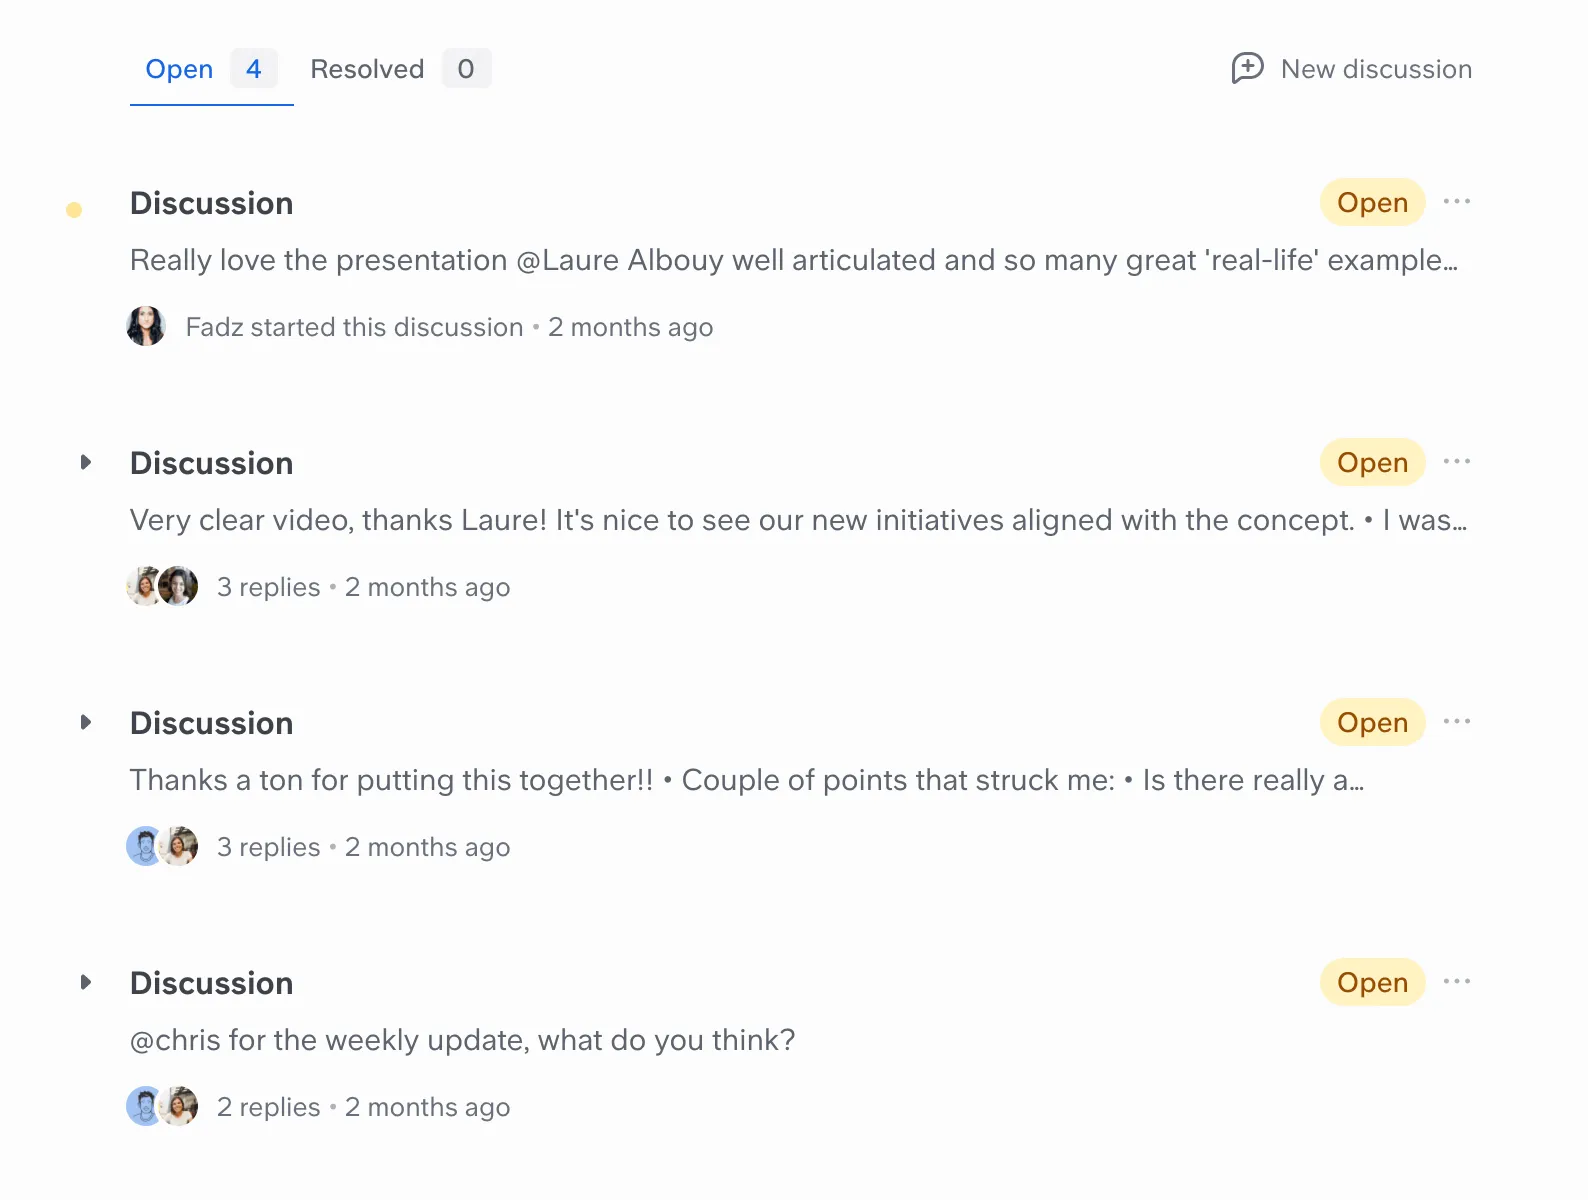The height and width of the screenshot is (1200, 1588).
Task: Toggle Open status on Fadz's discussion
Action: point(1372,202)
